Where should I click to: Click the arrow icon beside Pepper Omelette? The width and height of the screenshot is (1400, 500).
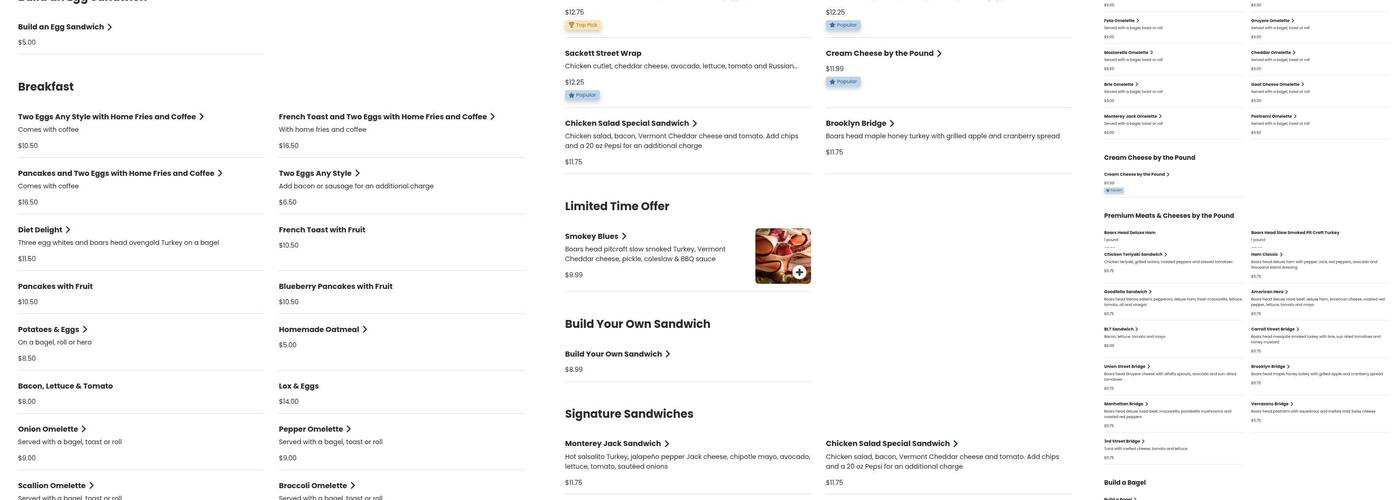pyautogui.click(x=349, y=429)
